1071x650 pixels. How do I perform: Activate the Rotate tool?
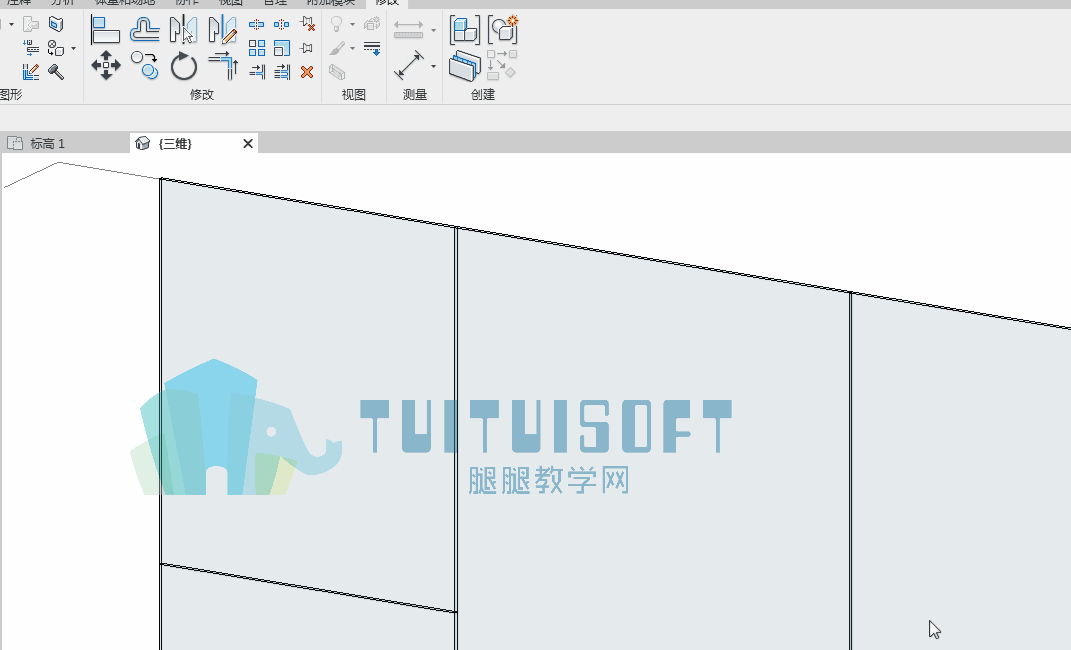click(x=184, y=66)
